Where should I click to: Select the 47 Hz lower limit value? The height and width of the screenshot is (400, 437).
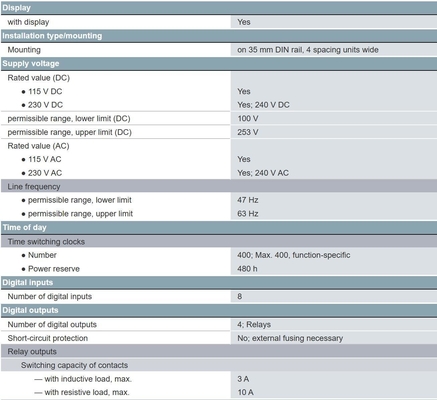coord(248,200)
